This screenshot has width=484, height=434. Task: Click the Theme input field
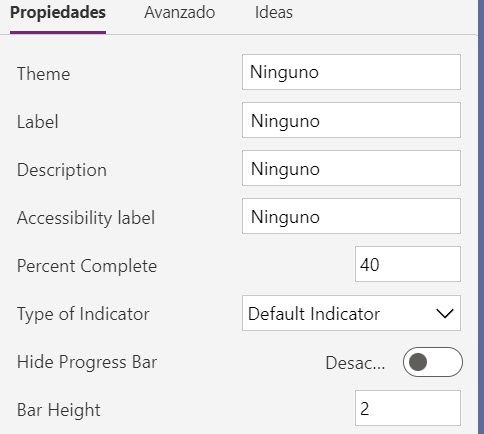351,72
